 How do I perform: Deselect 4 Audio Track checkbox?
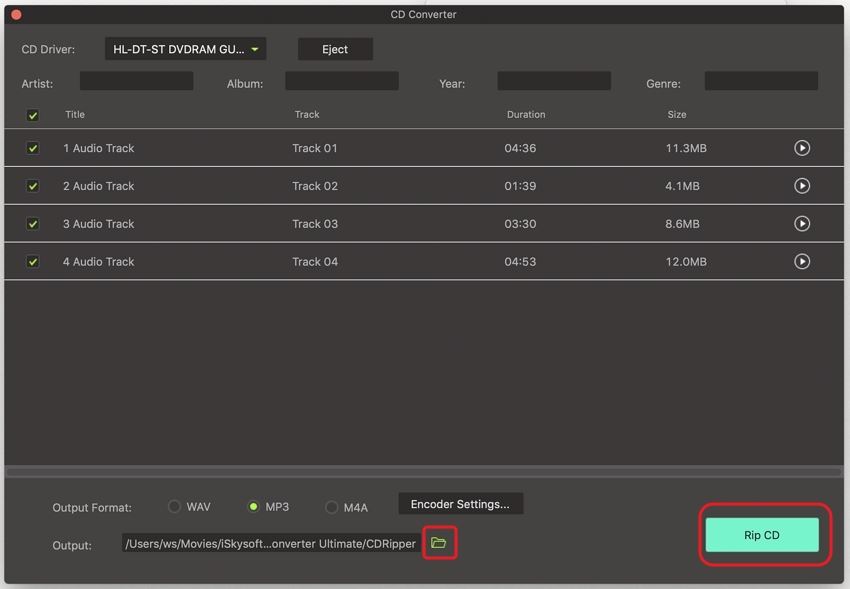pyautogui.click(x=33, y=262)
